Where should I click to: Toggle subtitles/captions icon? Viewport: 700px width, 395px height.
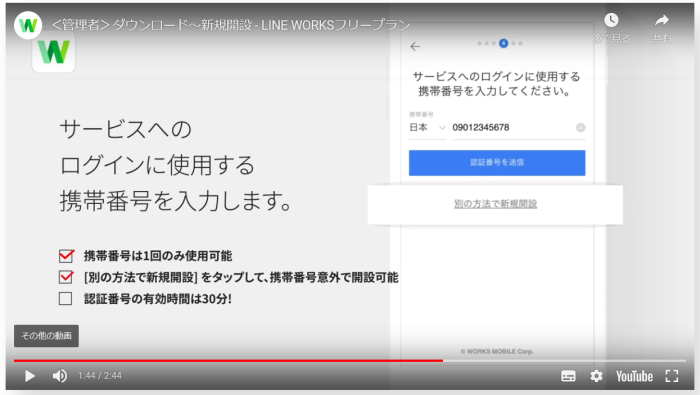pyautogui.click(x=568, y=376)
